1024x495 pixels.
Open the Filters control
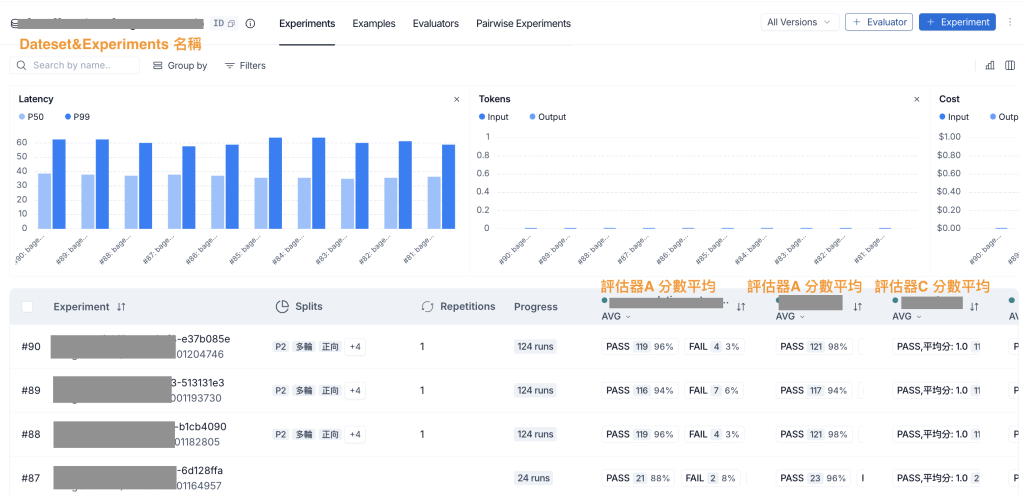pos(245,66)
